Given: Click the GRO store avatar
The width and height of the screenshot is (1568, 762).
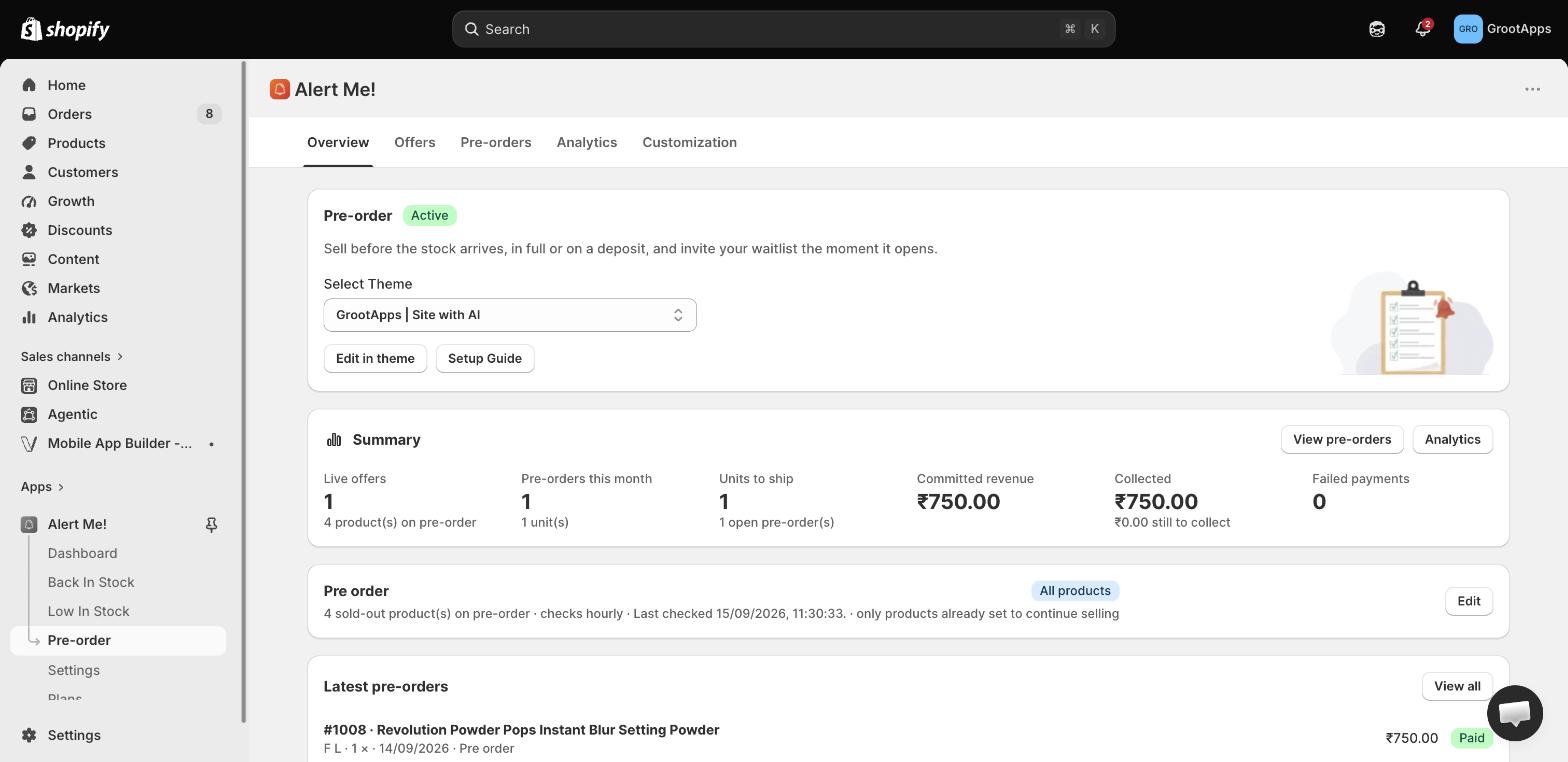Looking at the screenshot, I should (x=1468, y=29).
